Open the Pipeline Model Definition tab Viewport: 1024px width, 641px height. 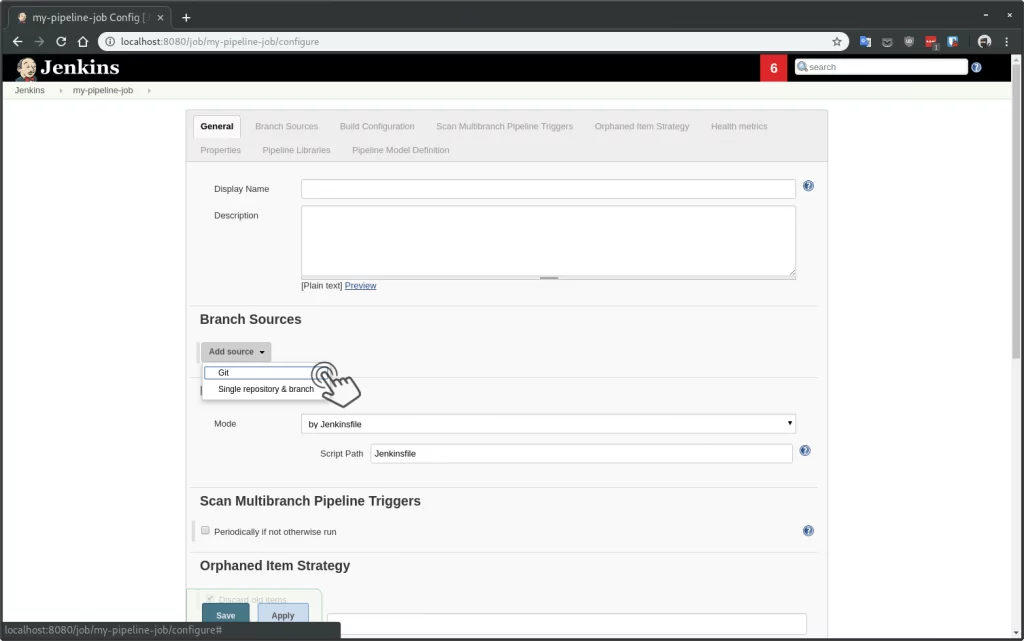[x=400, y=150]
